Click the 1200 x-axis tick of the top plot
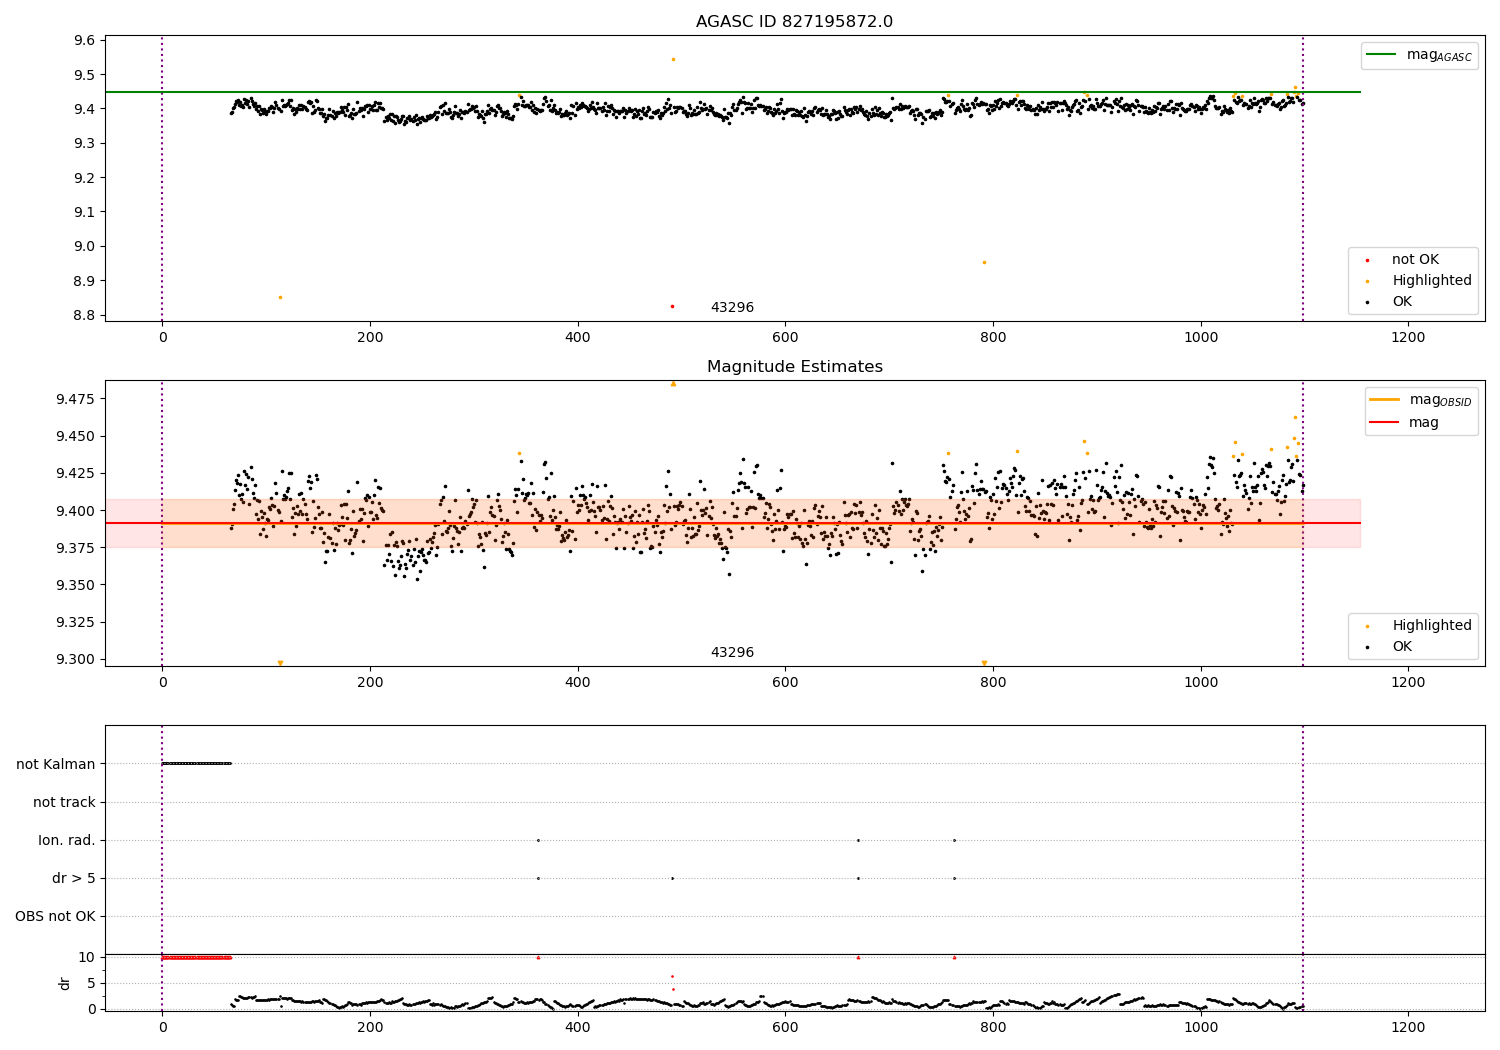 click(1408, 338)
